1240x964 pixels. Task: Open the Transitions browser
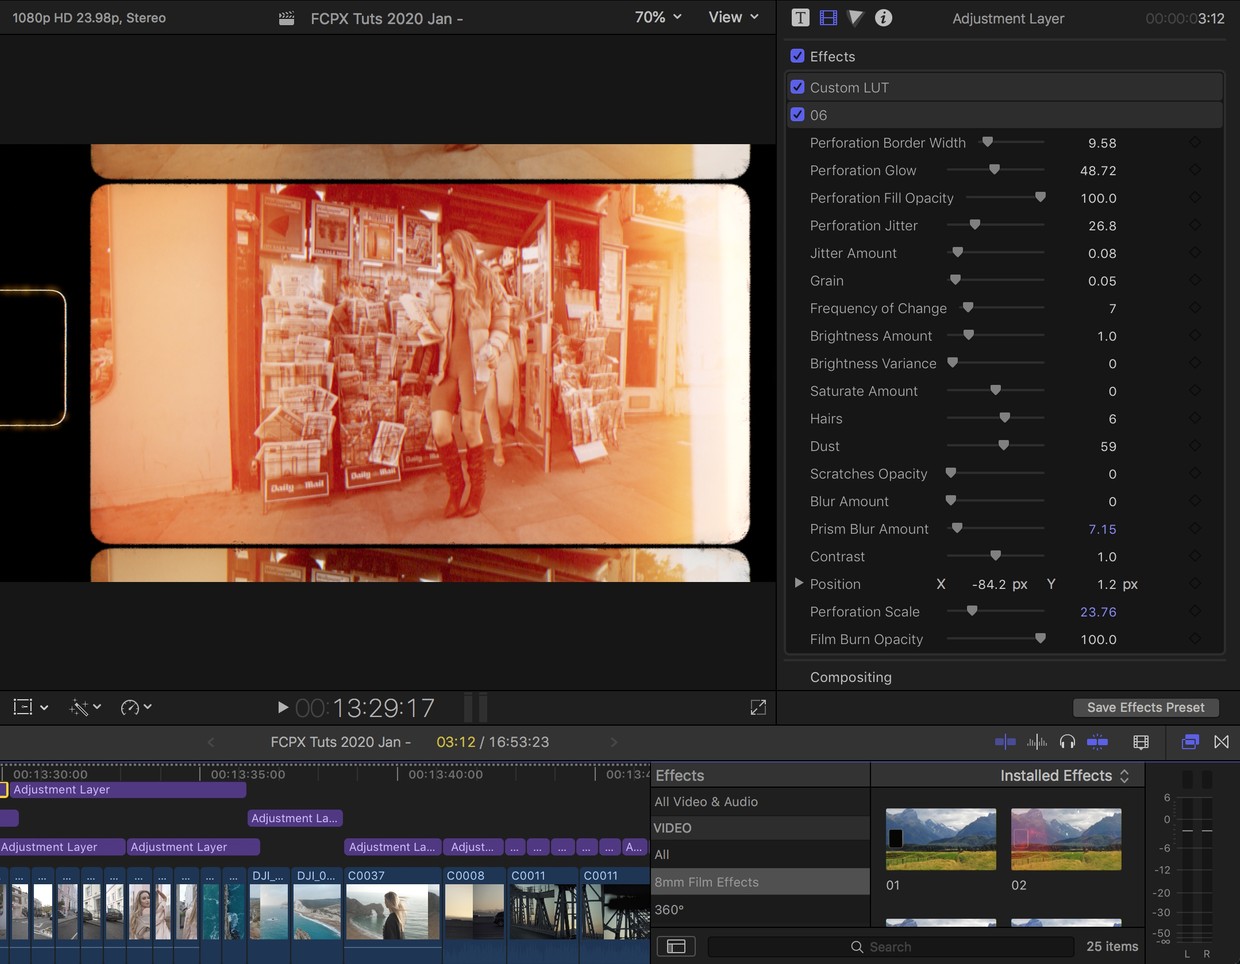(1221, 741)
